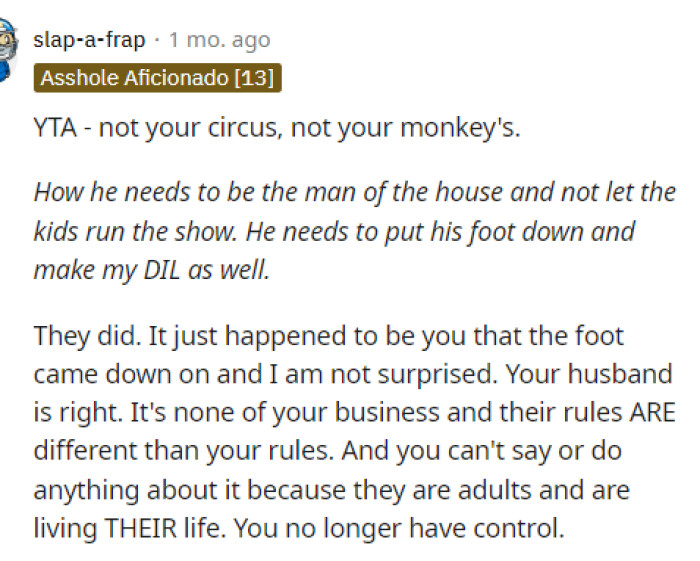Click the dot separator after username

point(158,40)
